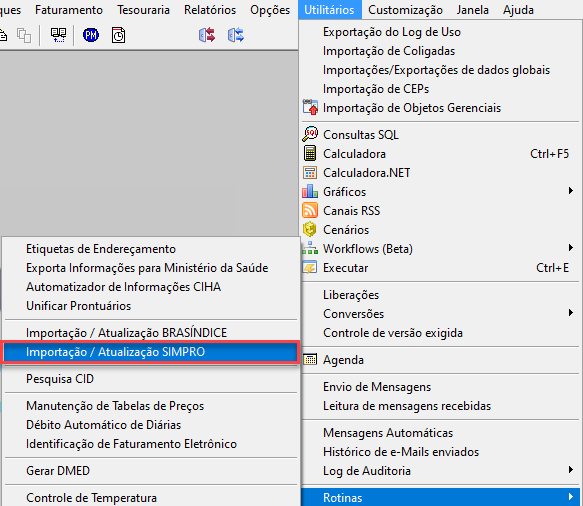Viewport: 583px width, 506px height.
Task: Click the red arrows transfer toolbar icon
Action: [207, 35]
